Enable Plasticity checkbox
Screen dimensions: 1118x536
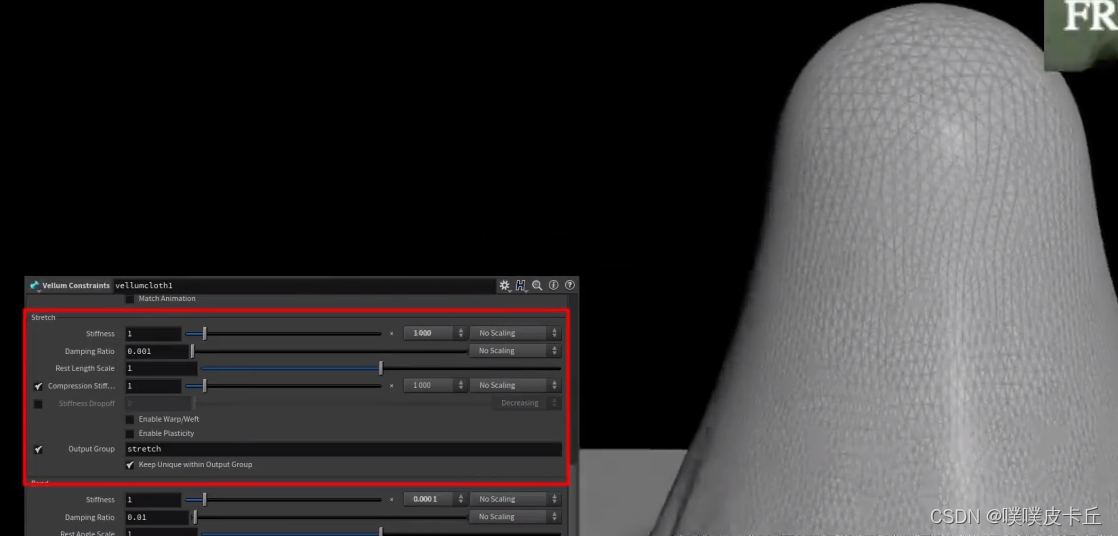(x=130, y=433)
